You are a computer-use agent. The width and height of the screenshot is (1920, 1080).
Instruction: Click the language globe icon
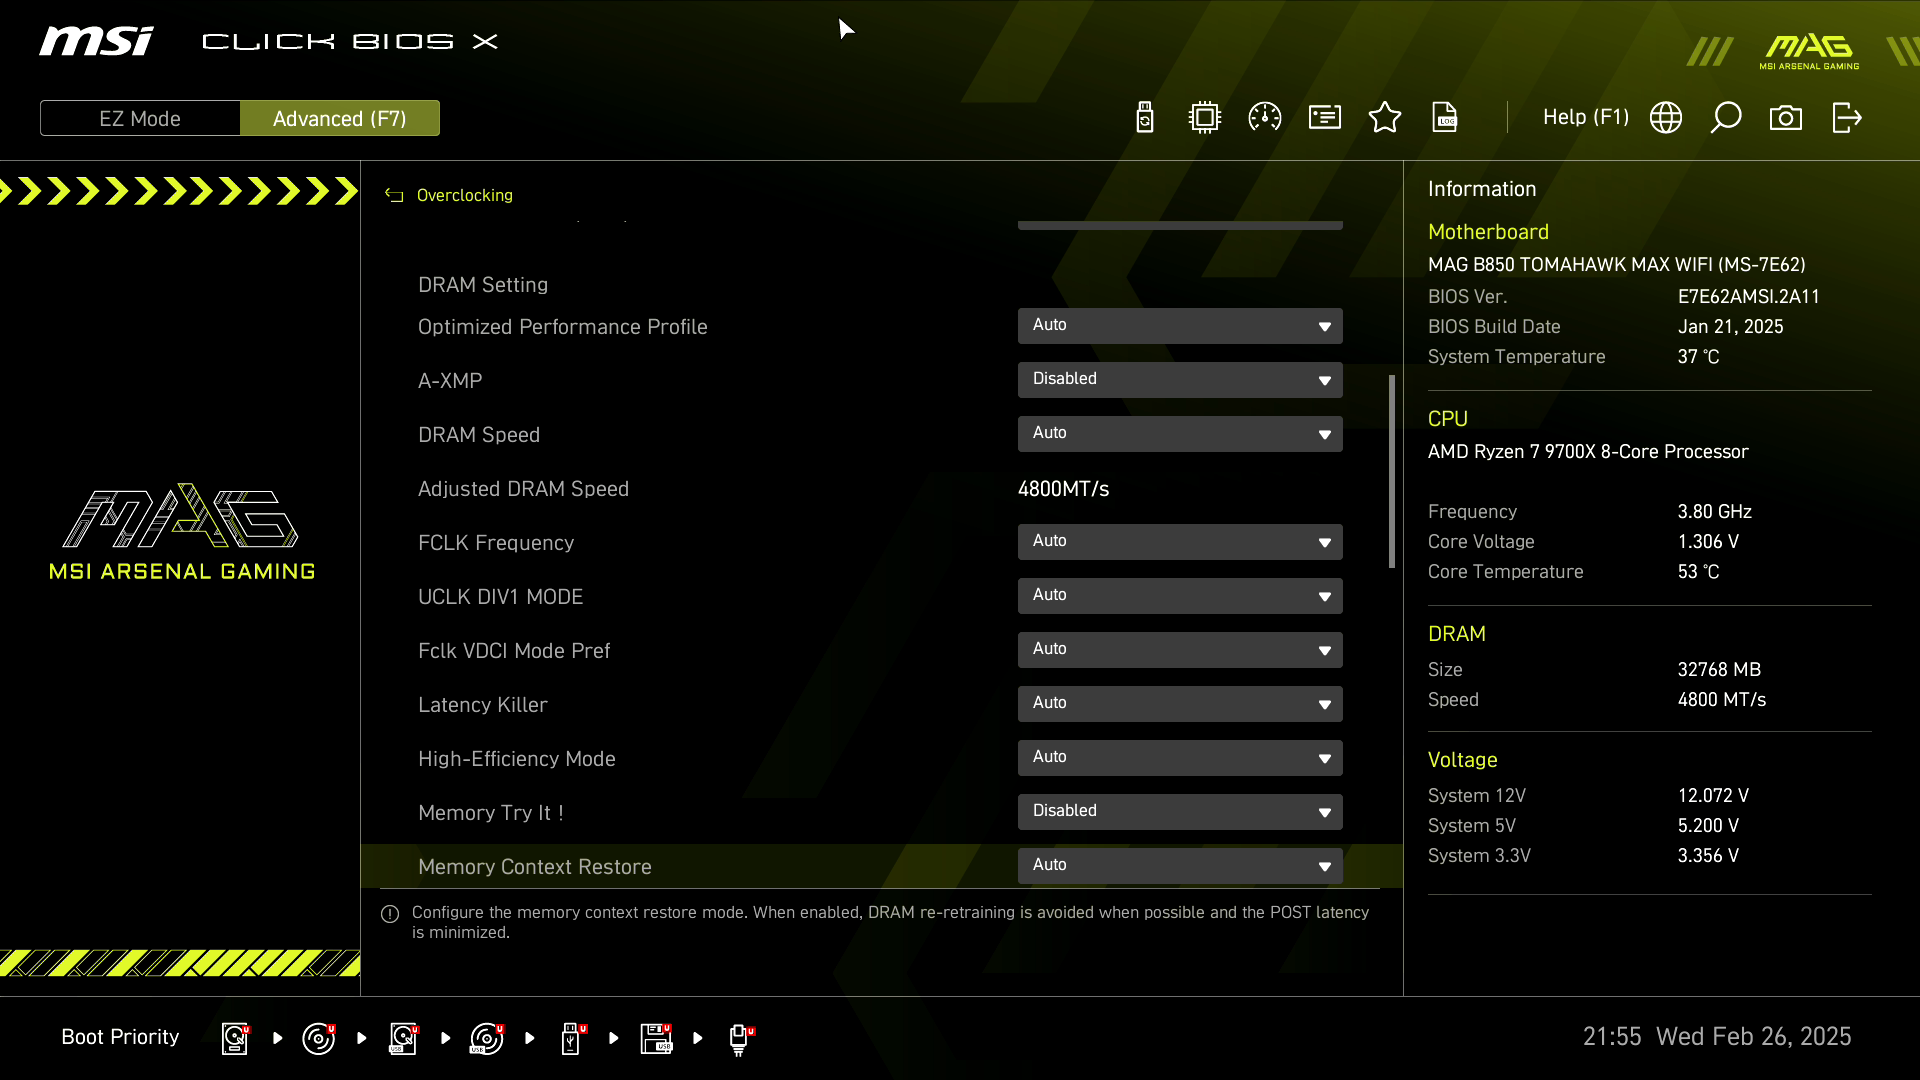point(1666,118)
